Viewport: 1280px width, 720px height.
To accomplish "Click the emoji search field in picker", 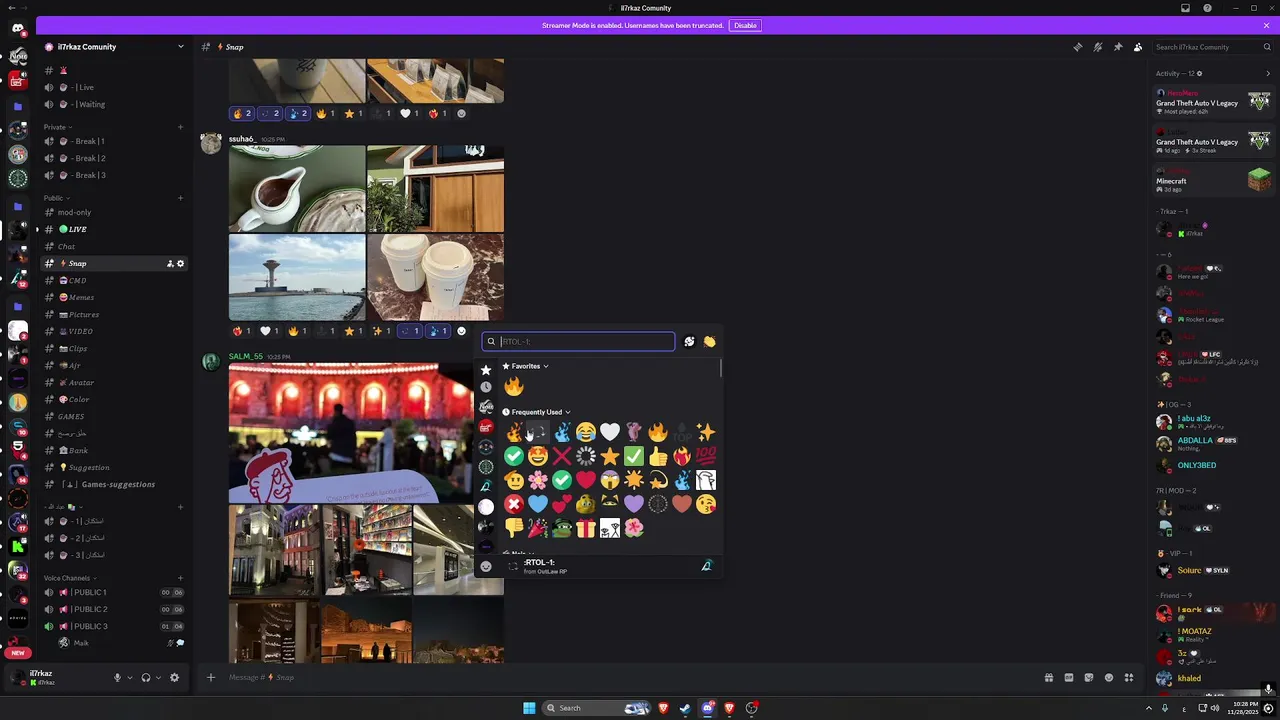I will point(578,341).
